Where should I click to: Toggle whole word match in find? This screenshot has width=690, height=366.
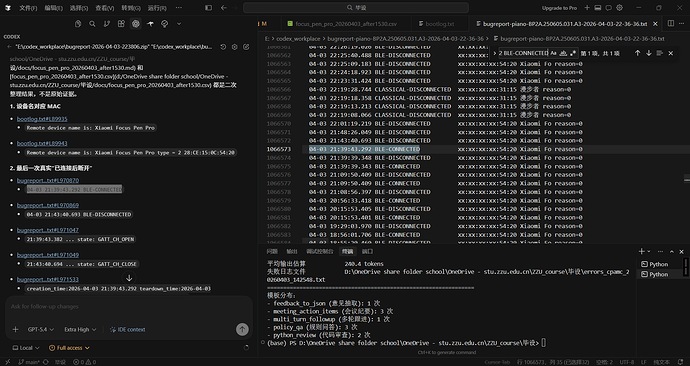click(563, 53)
